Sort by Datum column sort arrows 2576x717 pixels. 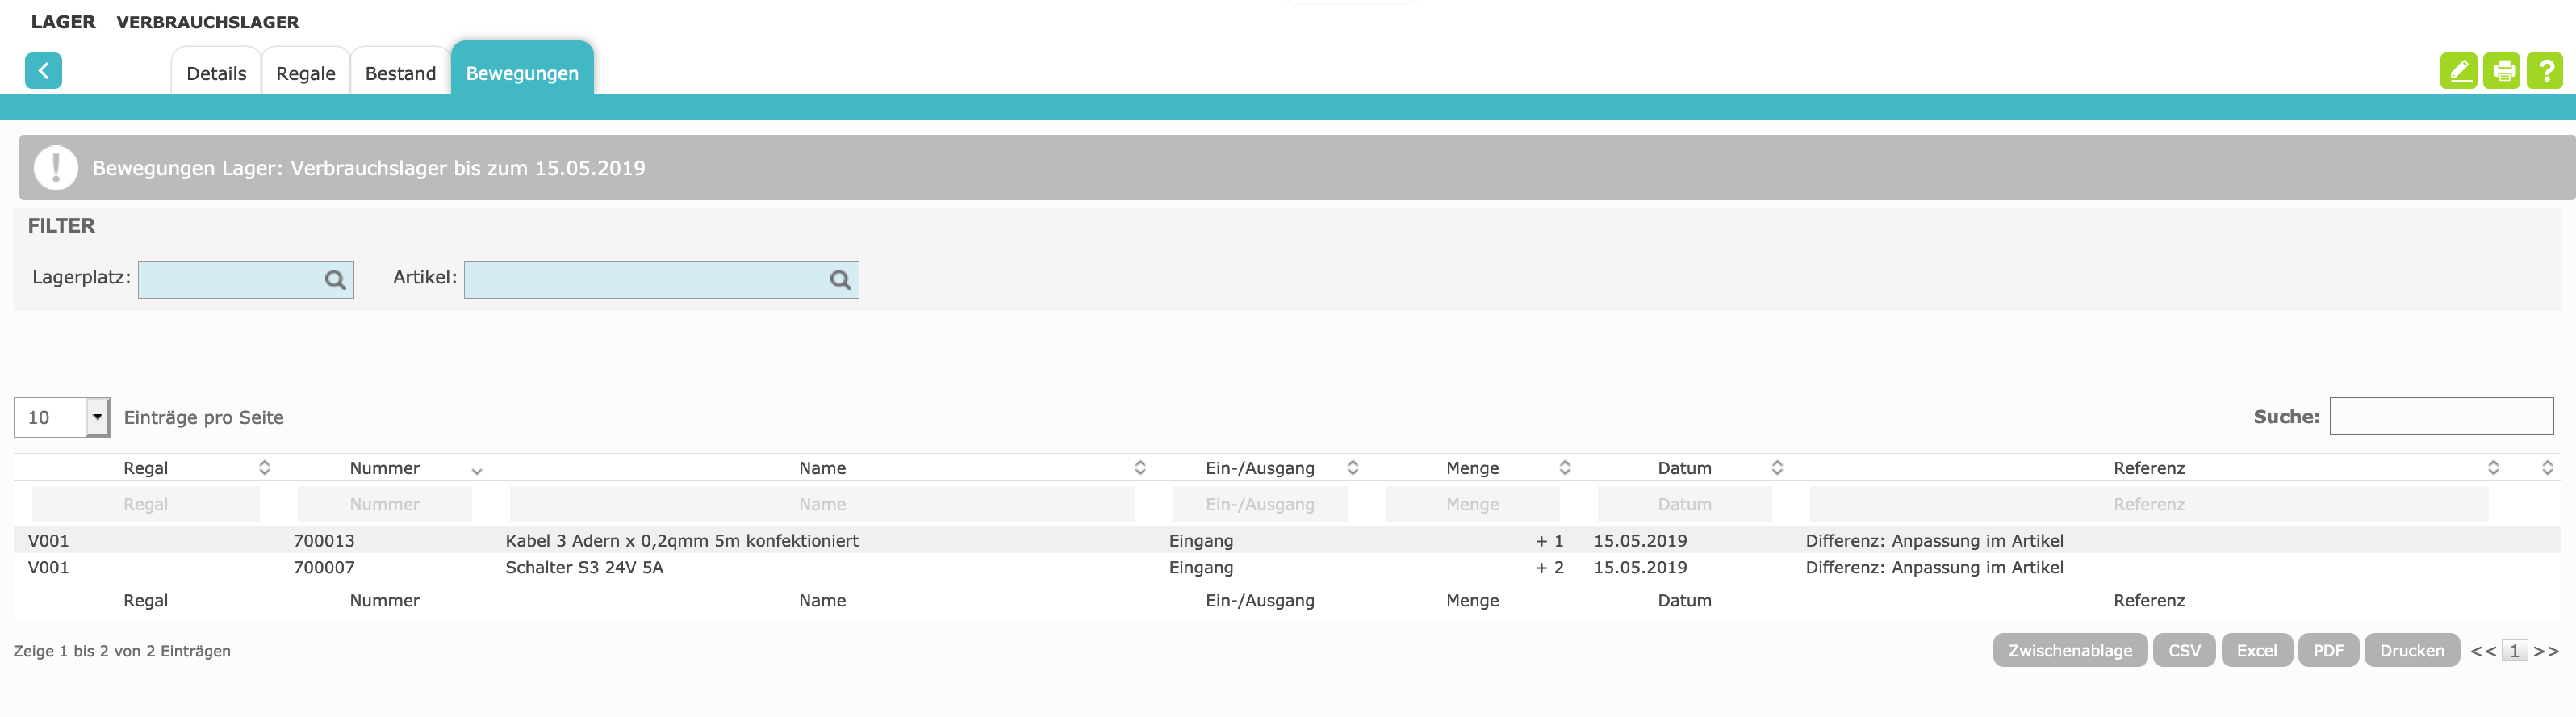click(x=1776, y=468)
